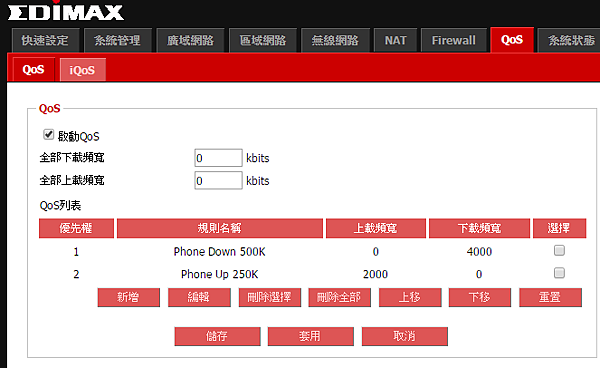Switch to the 區域網路 tab
This screenshot has width=600, height=368.
coord(263,40)
